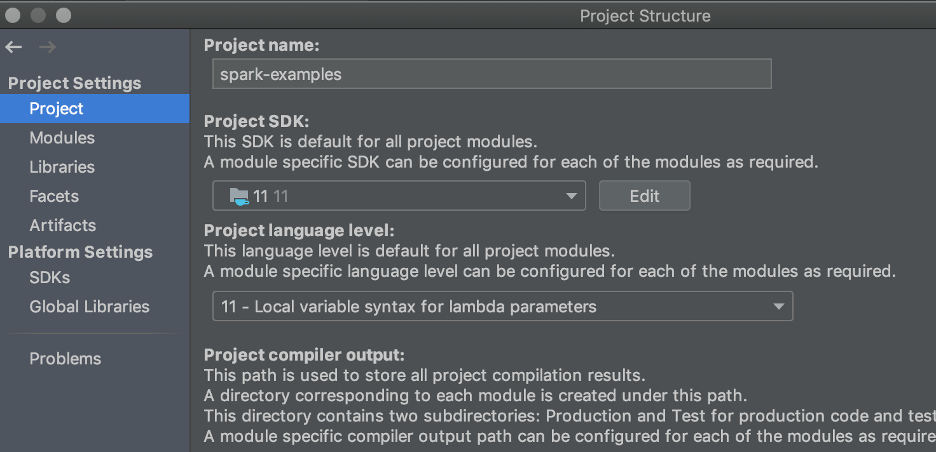
Task: Click the Edit button next to SDK
Action: coord(645,196)
